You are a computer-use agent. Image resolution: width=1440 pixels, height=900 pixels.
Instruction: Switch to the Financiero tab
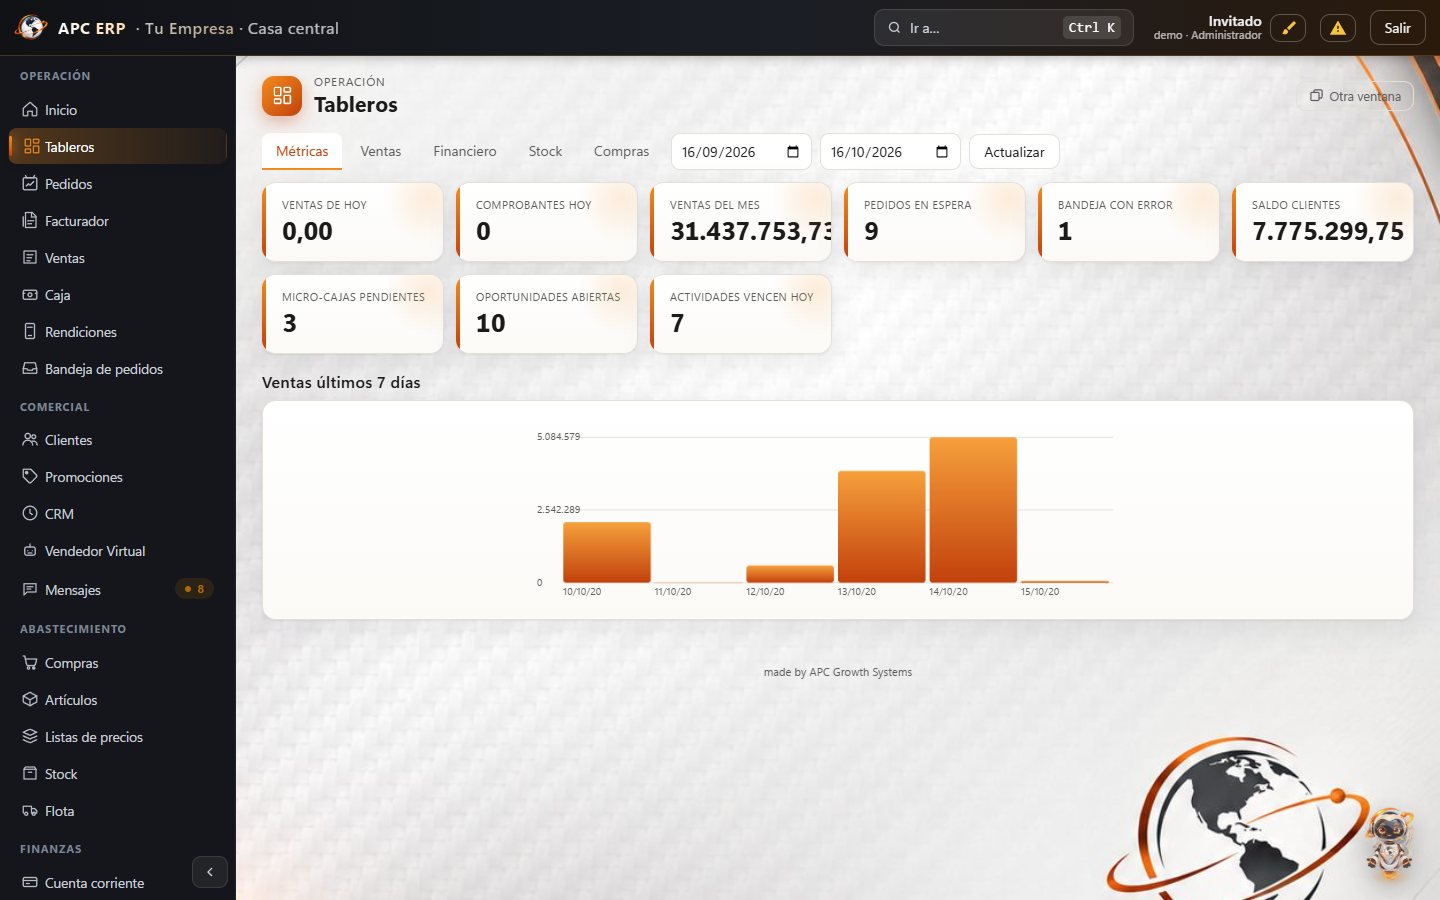(464, 151)
